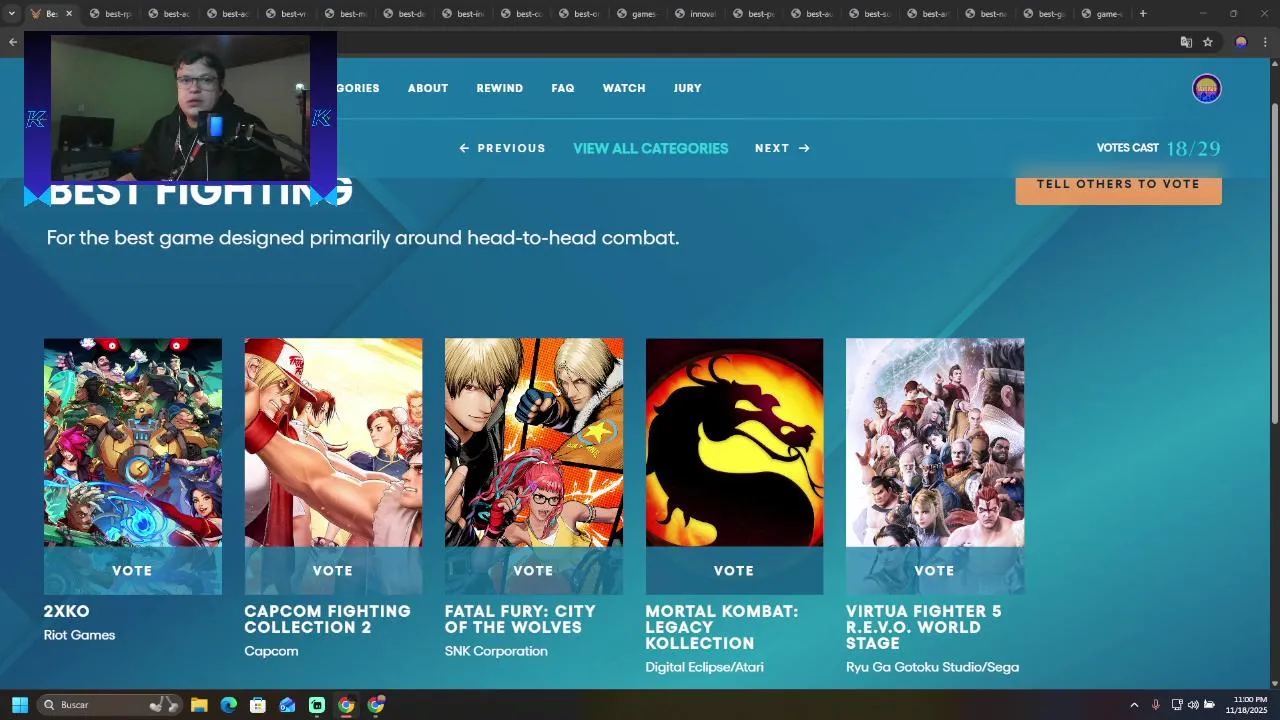Click the translate page icon
This screenshot has height=720, width=1280.
point(1186,42)
